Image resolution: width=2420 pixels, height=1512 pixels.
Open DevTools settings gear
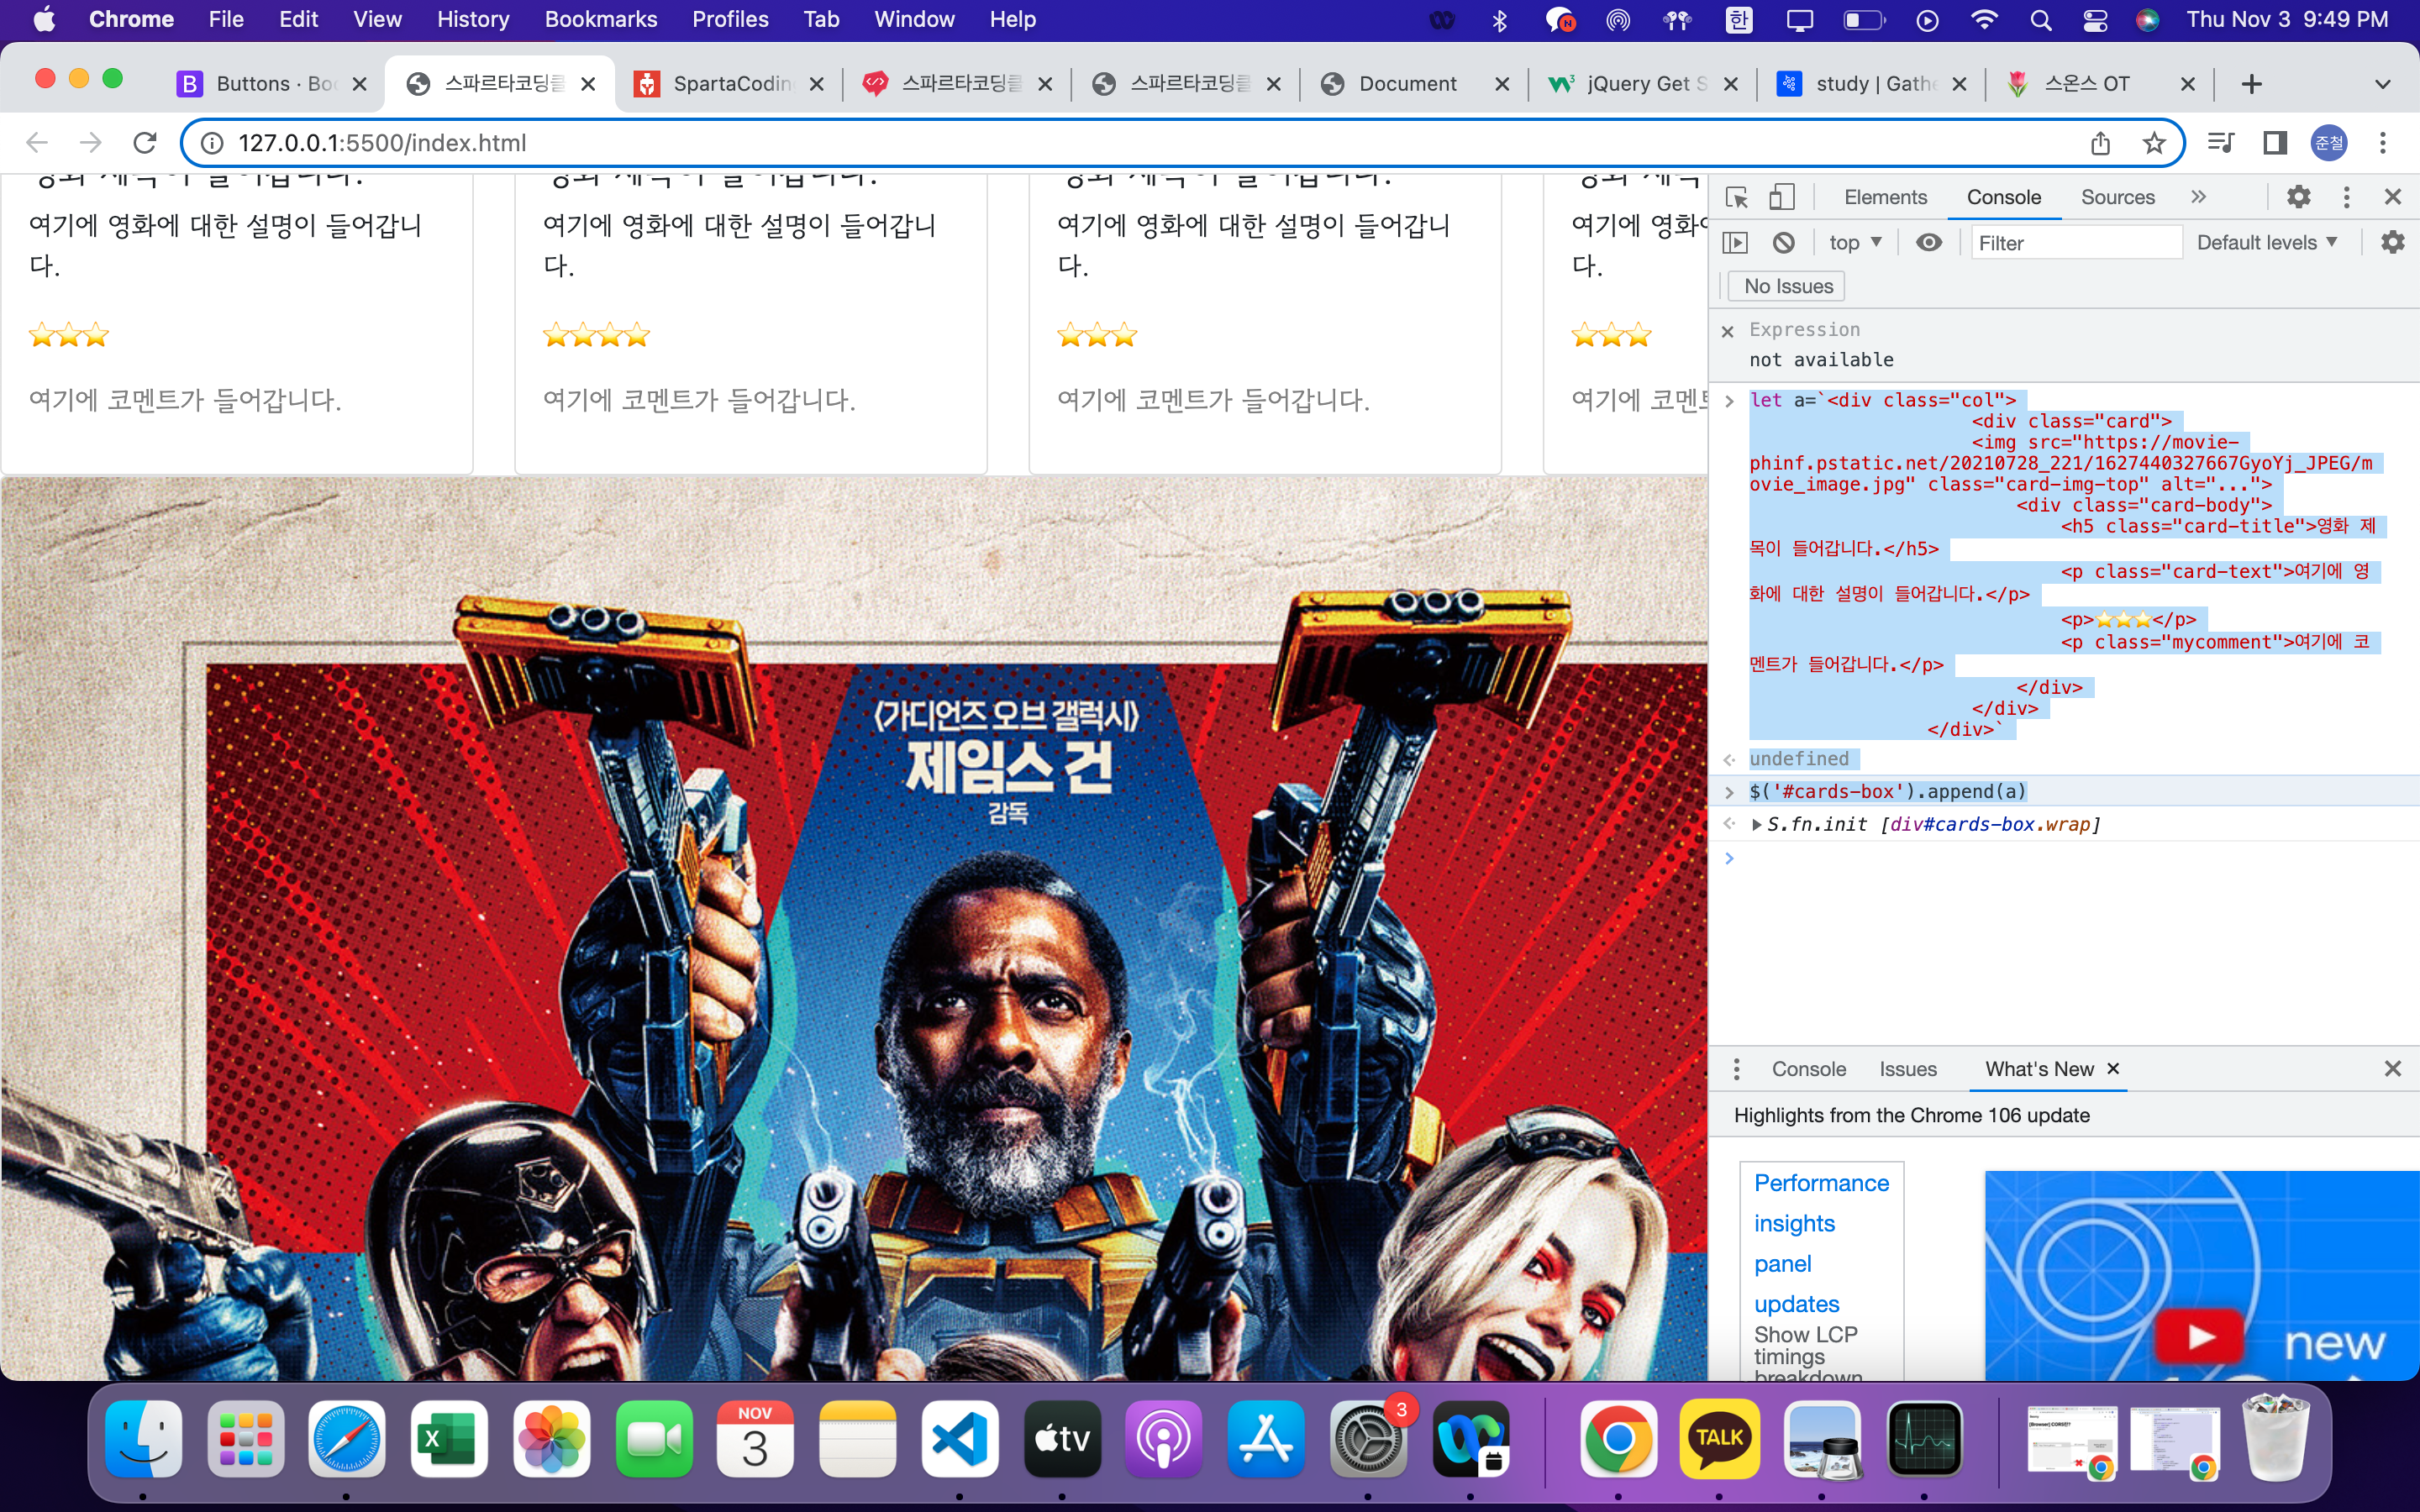click(2298, 197)
